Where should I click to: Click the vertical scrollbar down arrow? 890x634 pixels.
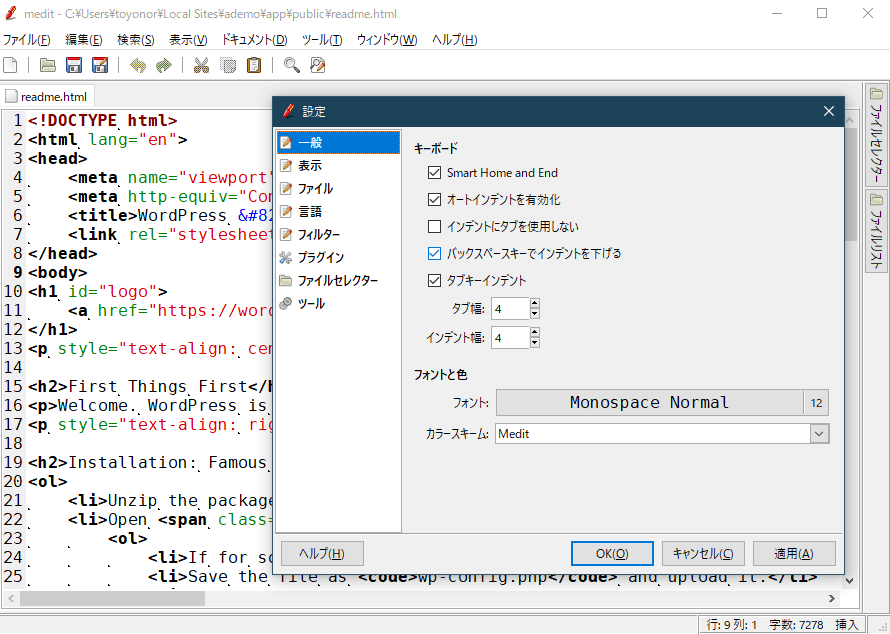point(850,580)
